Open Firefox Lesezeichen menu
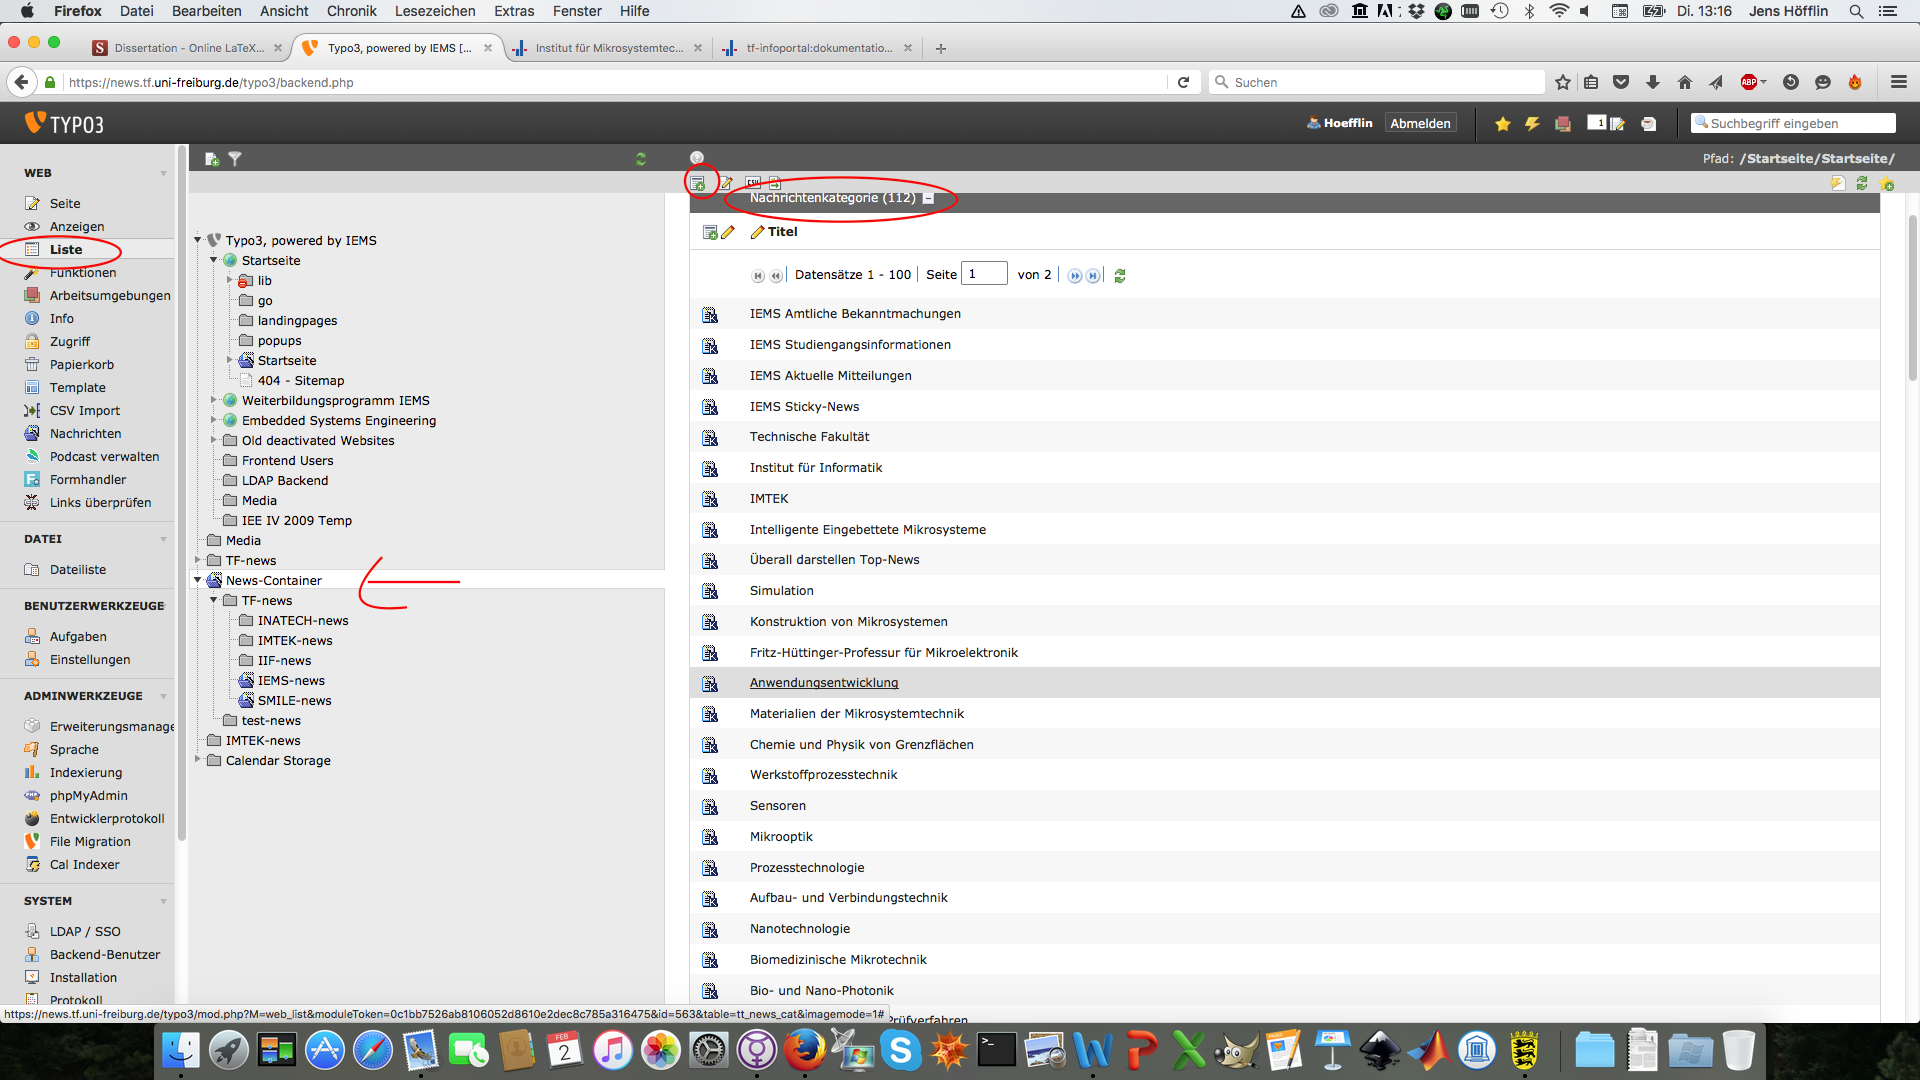 click(435, 11)
